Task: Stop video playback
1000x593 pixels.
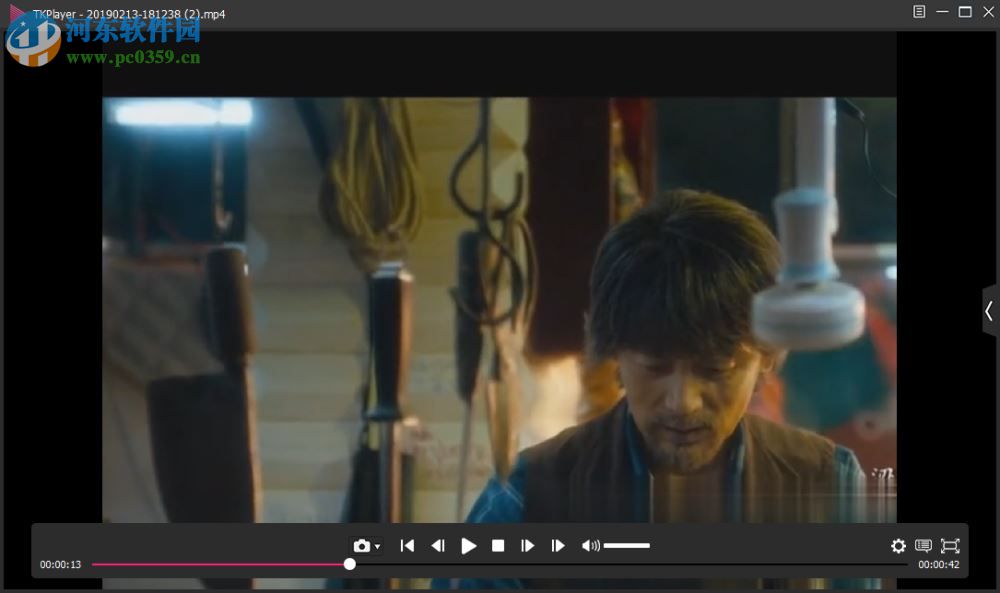Action: click(498, 546)
